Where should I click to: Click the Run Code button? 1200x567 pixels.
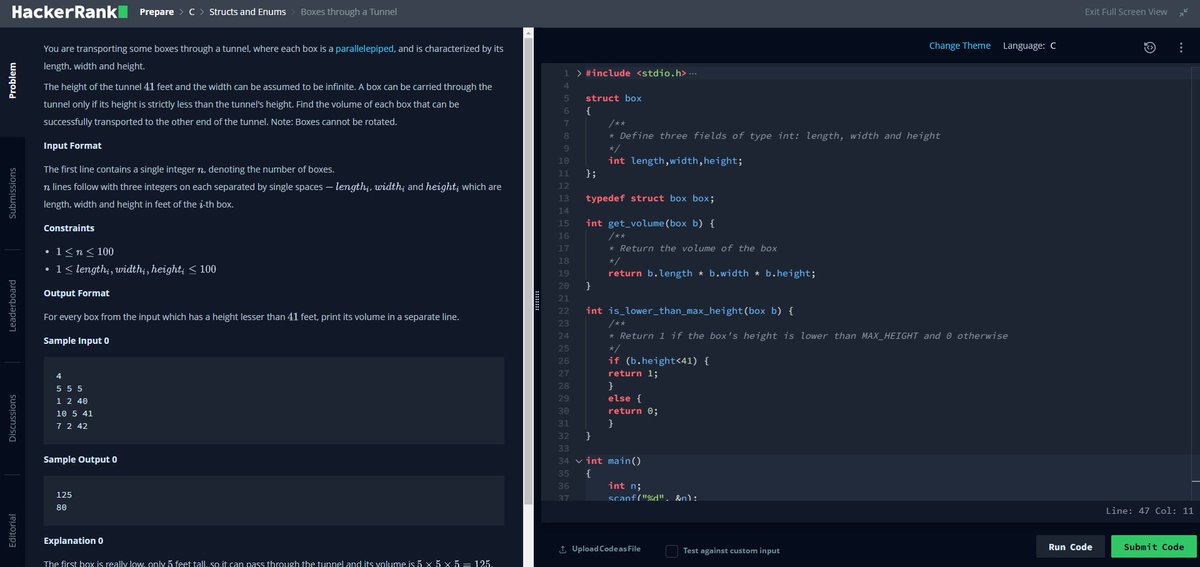click(x=1071, y=547)
